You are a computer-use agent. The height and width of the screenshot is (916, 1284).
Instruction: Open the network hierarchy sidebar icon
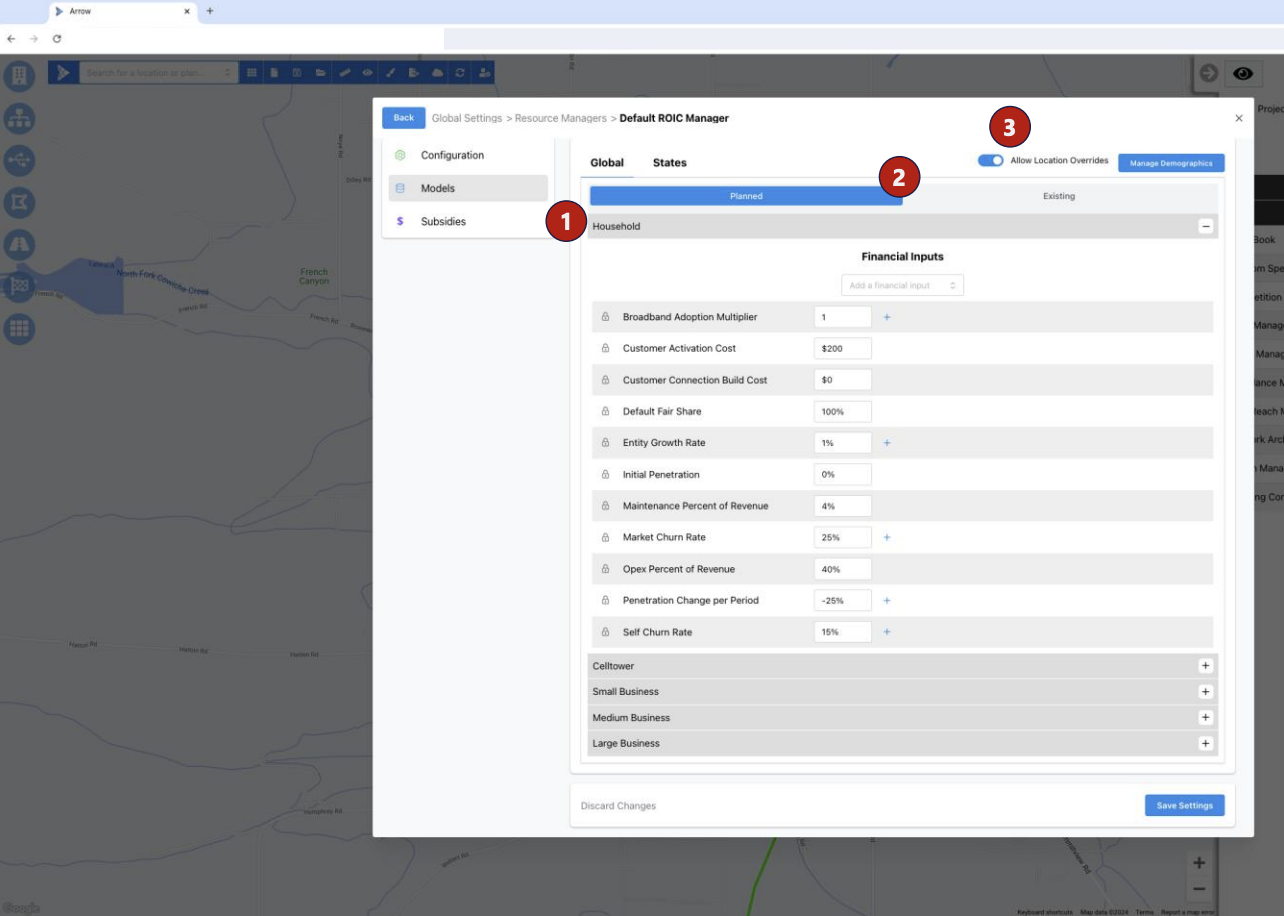coord(20,118)
